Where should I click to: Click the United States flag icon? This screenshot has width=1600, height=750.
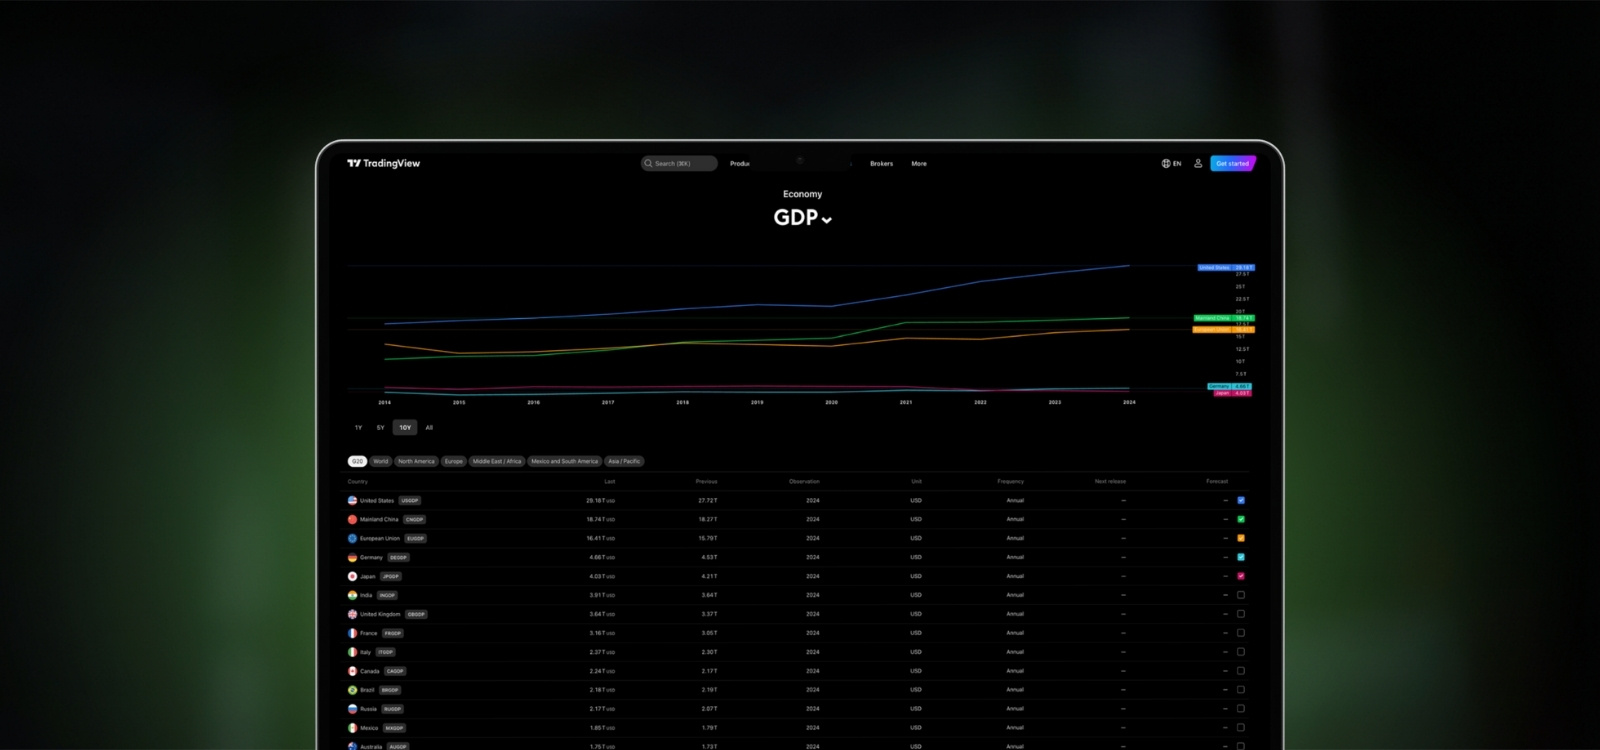coord(352,500)
